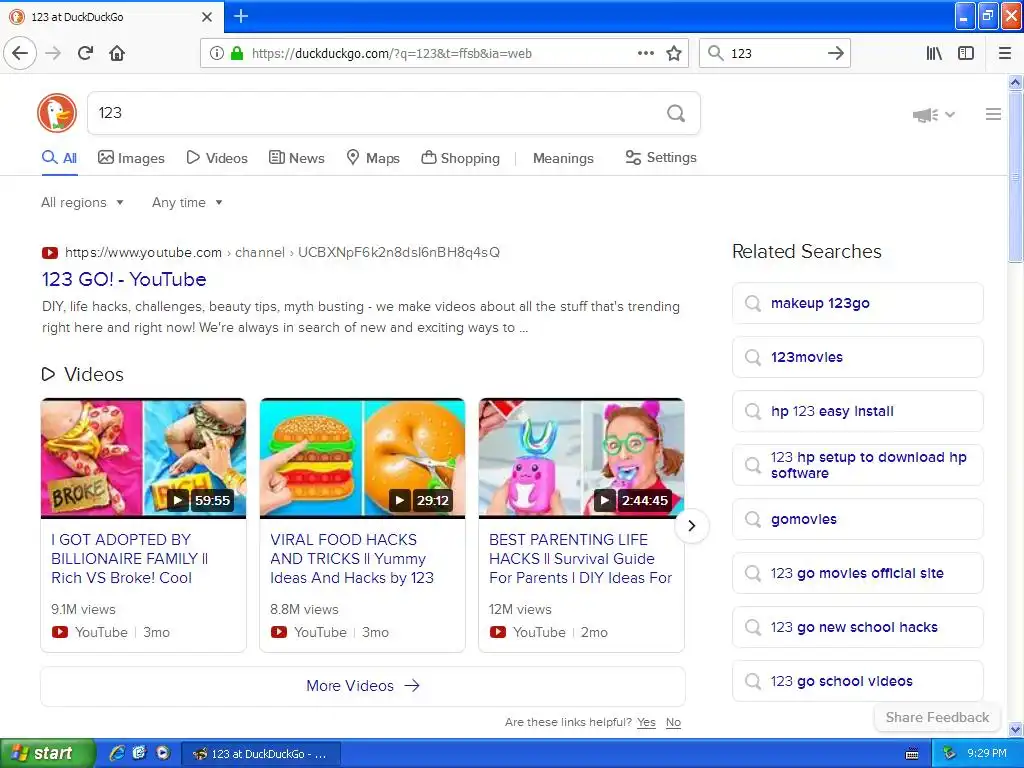Viewport: 1024px width, 768px height.
Task: Search related: 123movies
Action: (x=857, y=357)
